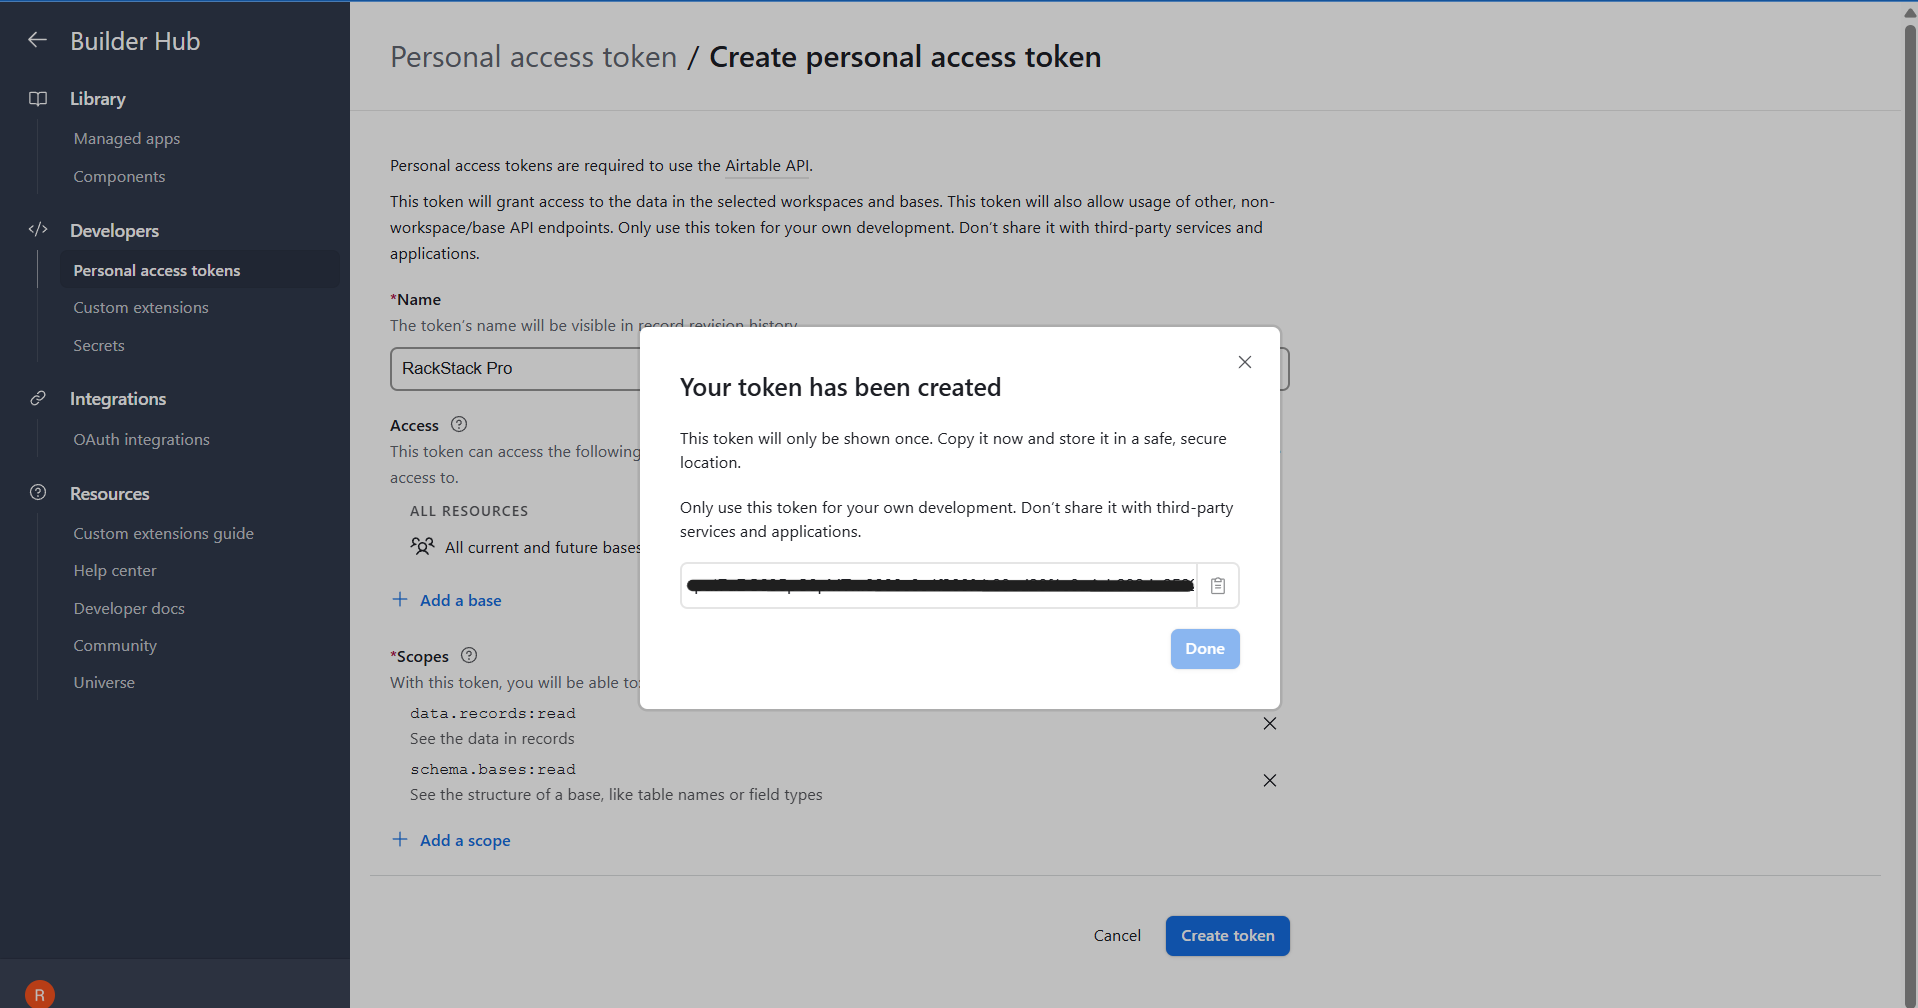Remove the data.records:read scope

click(x=1269, y=723)
